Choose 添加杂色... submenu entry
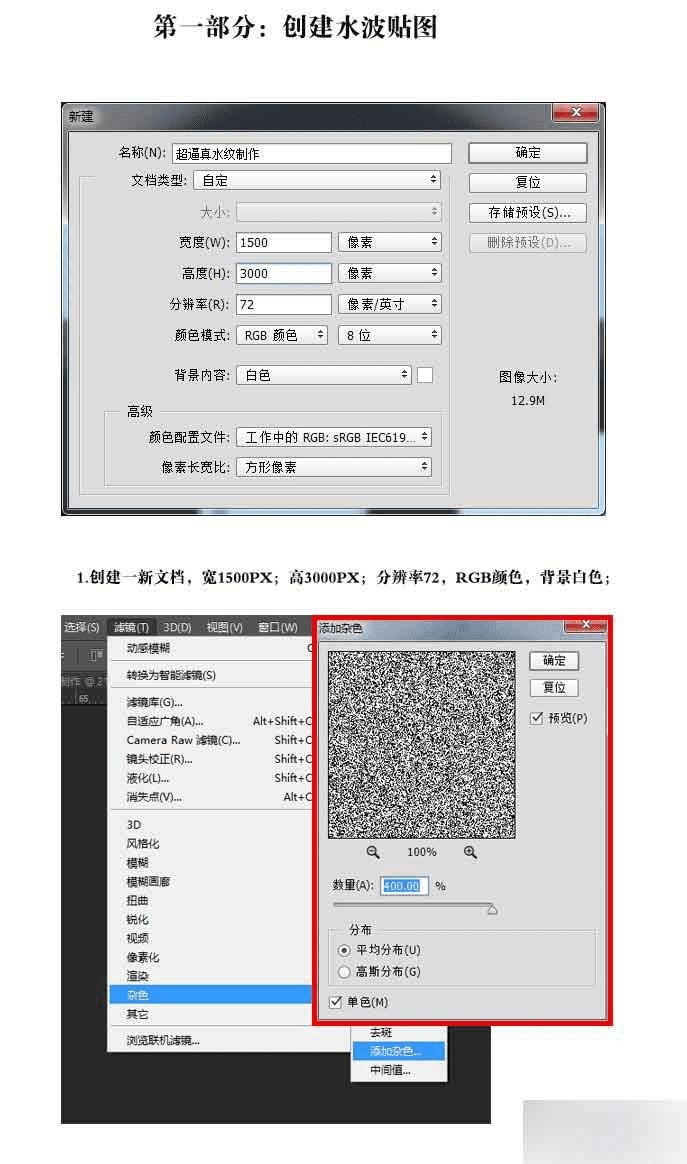The height and width of the screenshot is (1164, 687). 398,1051
